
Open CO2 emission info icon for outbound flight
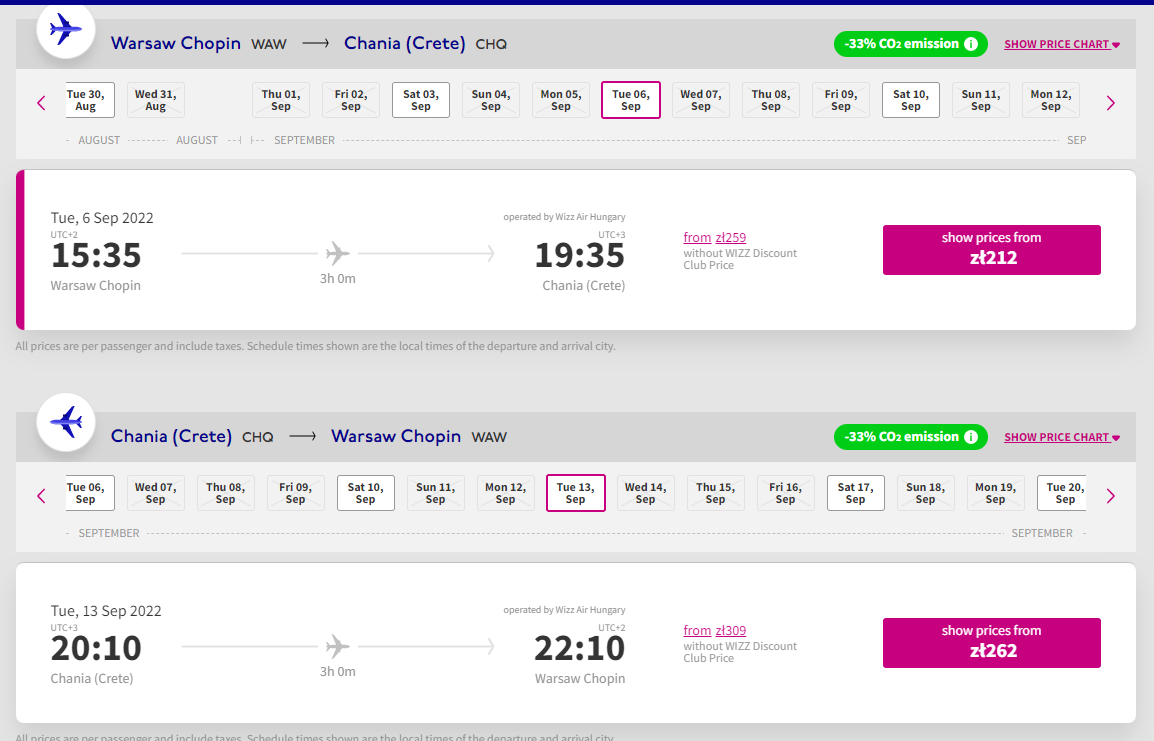click(x=971, y=44)
